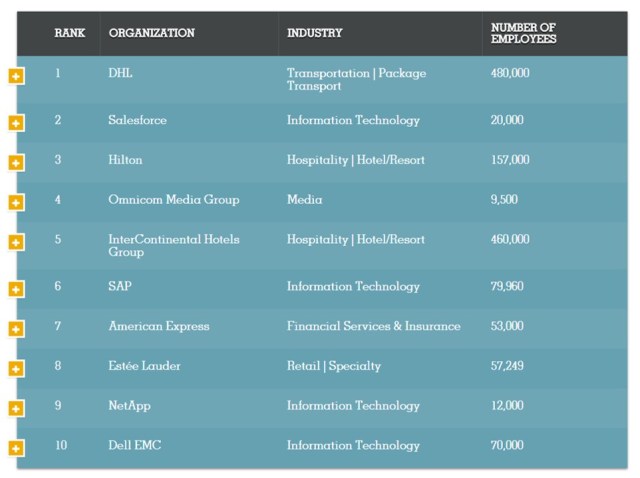Click the Organization column header

151,33
